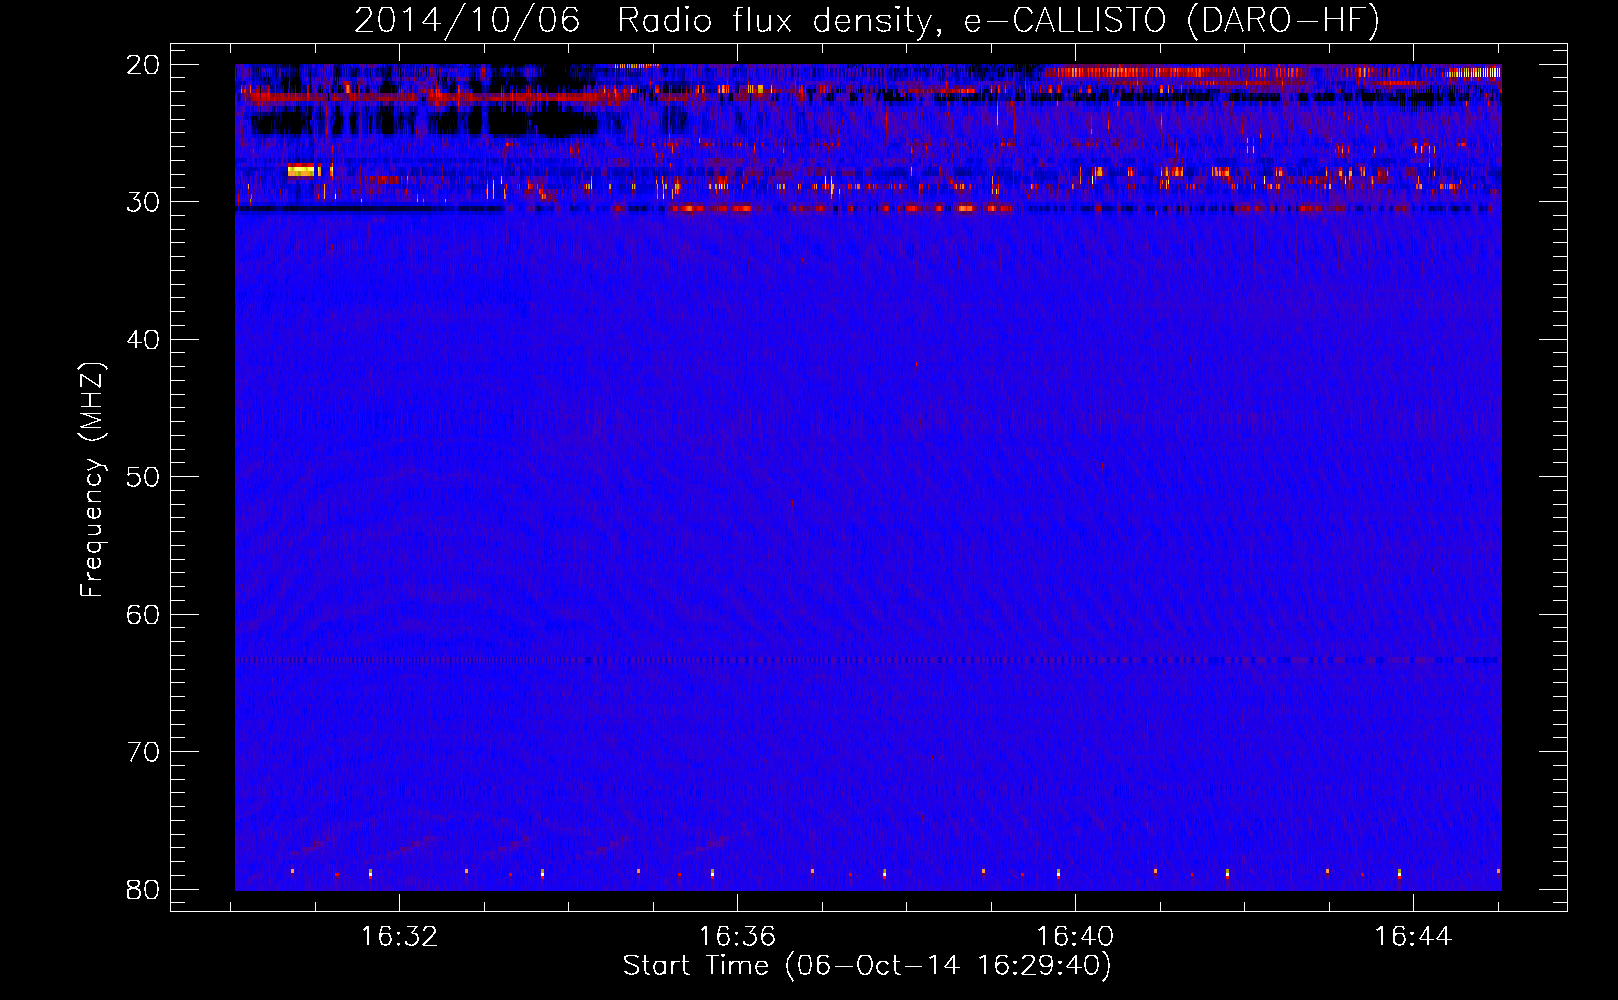Click the plot title "2014/10/06 Radio flux density, e-CALLISTO (DARO-HF)"
1618x1000 pixels.
click(867, 21)
